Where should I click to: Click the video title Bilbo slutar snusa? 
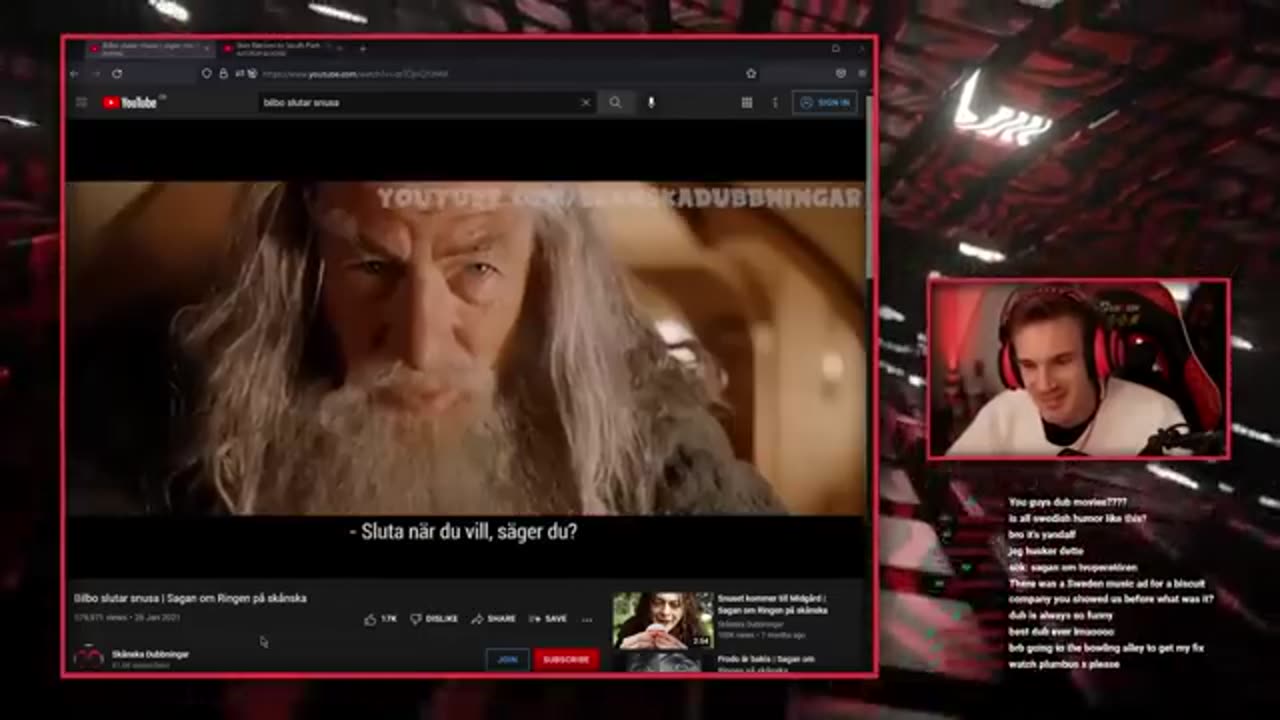tap(190, 598)
